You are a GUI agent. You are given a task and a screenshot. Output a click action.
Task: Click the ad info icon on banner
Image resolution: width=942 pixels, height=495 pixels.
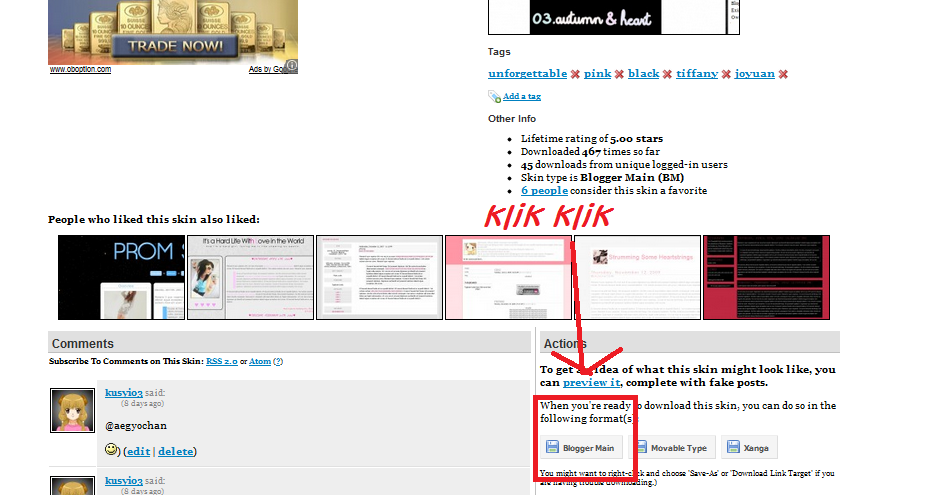[291, 65]
